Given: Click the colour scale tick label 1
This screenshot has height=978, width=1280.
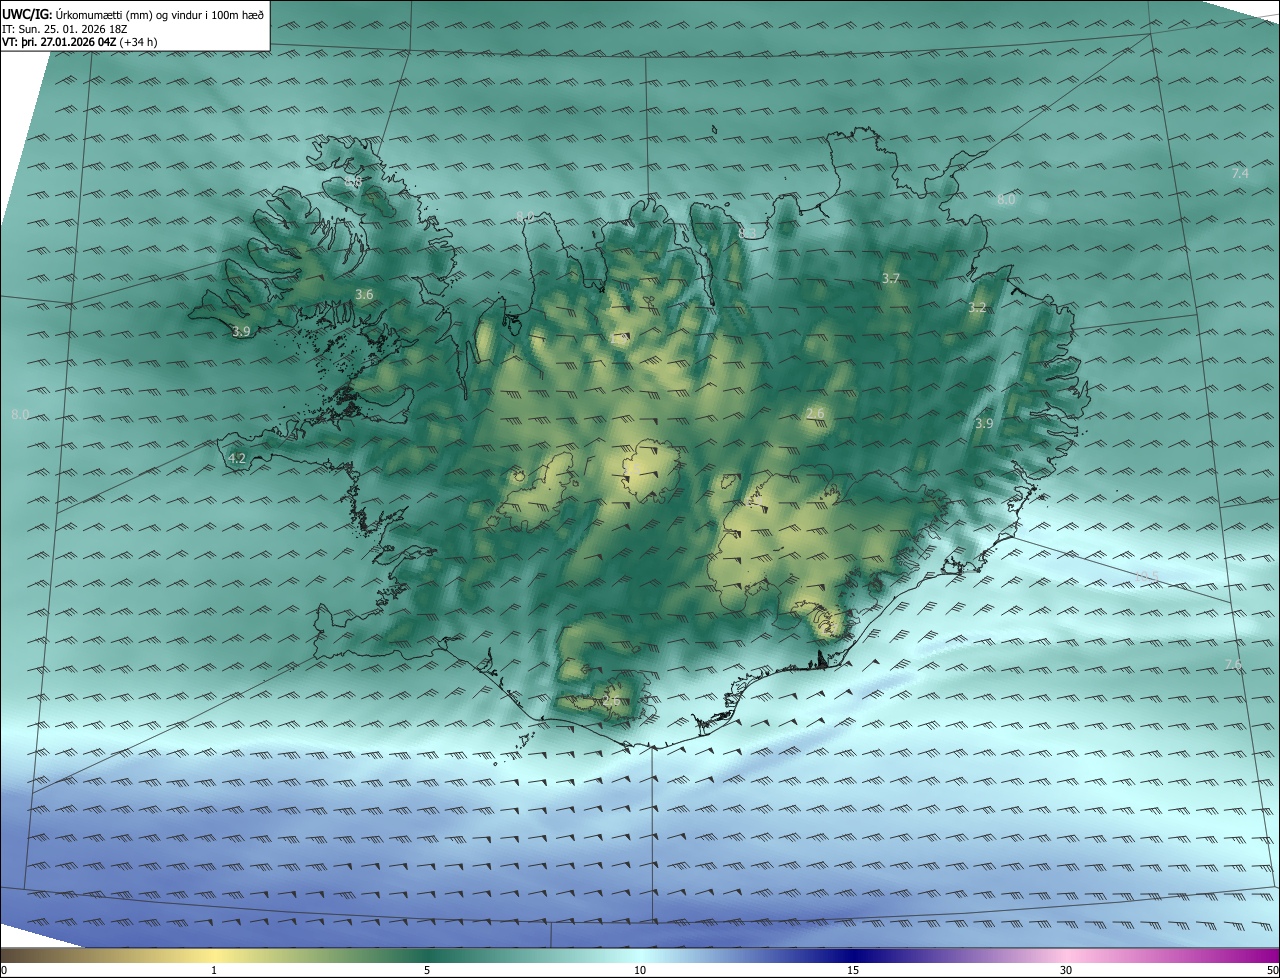Looking at the screenshot, I should [214, 970].
